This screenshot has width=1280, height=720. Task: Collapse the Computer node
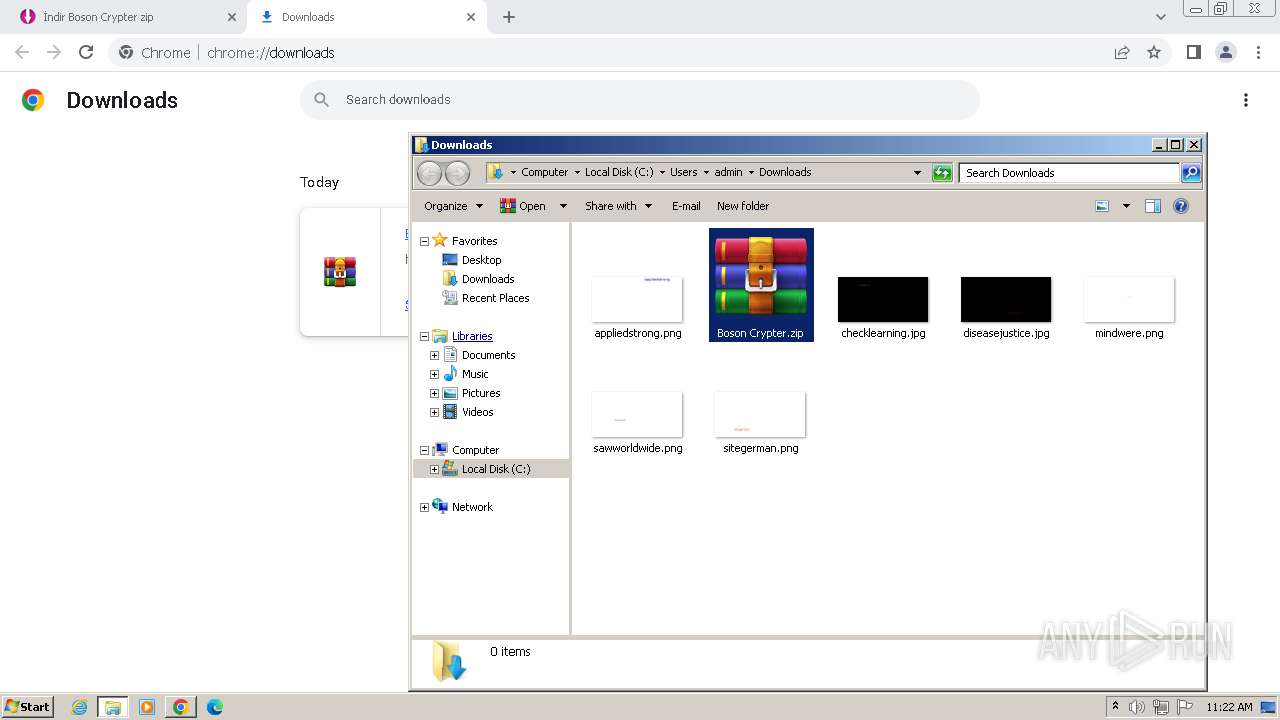(x=424, y=451)
